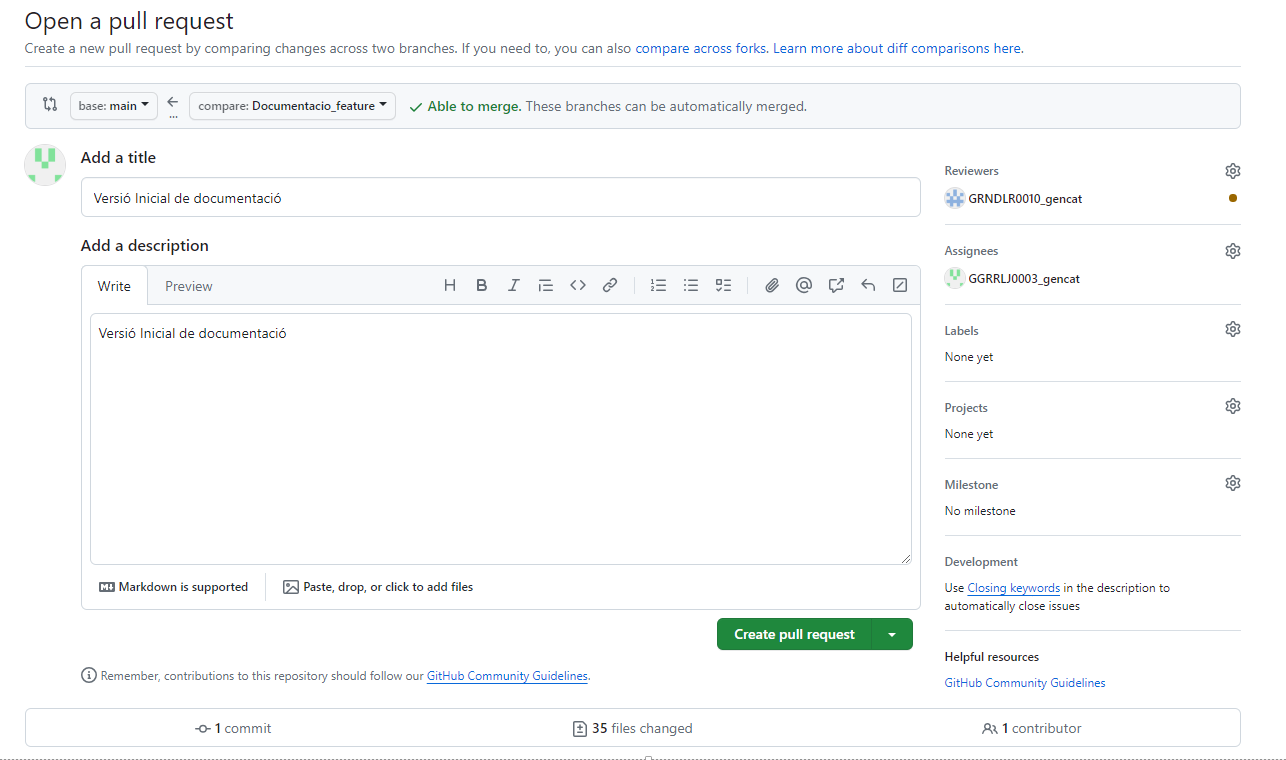View the 1 contributor tab
Screen dimensions: 1286x760
[x=1032, y=728]
